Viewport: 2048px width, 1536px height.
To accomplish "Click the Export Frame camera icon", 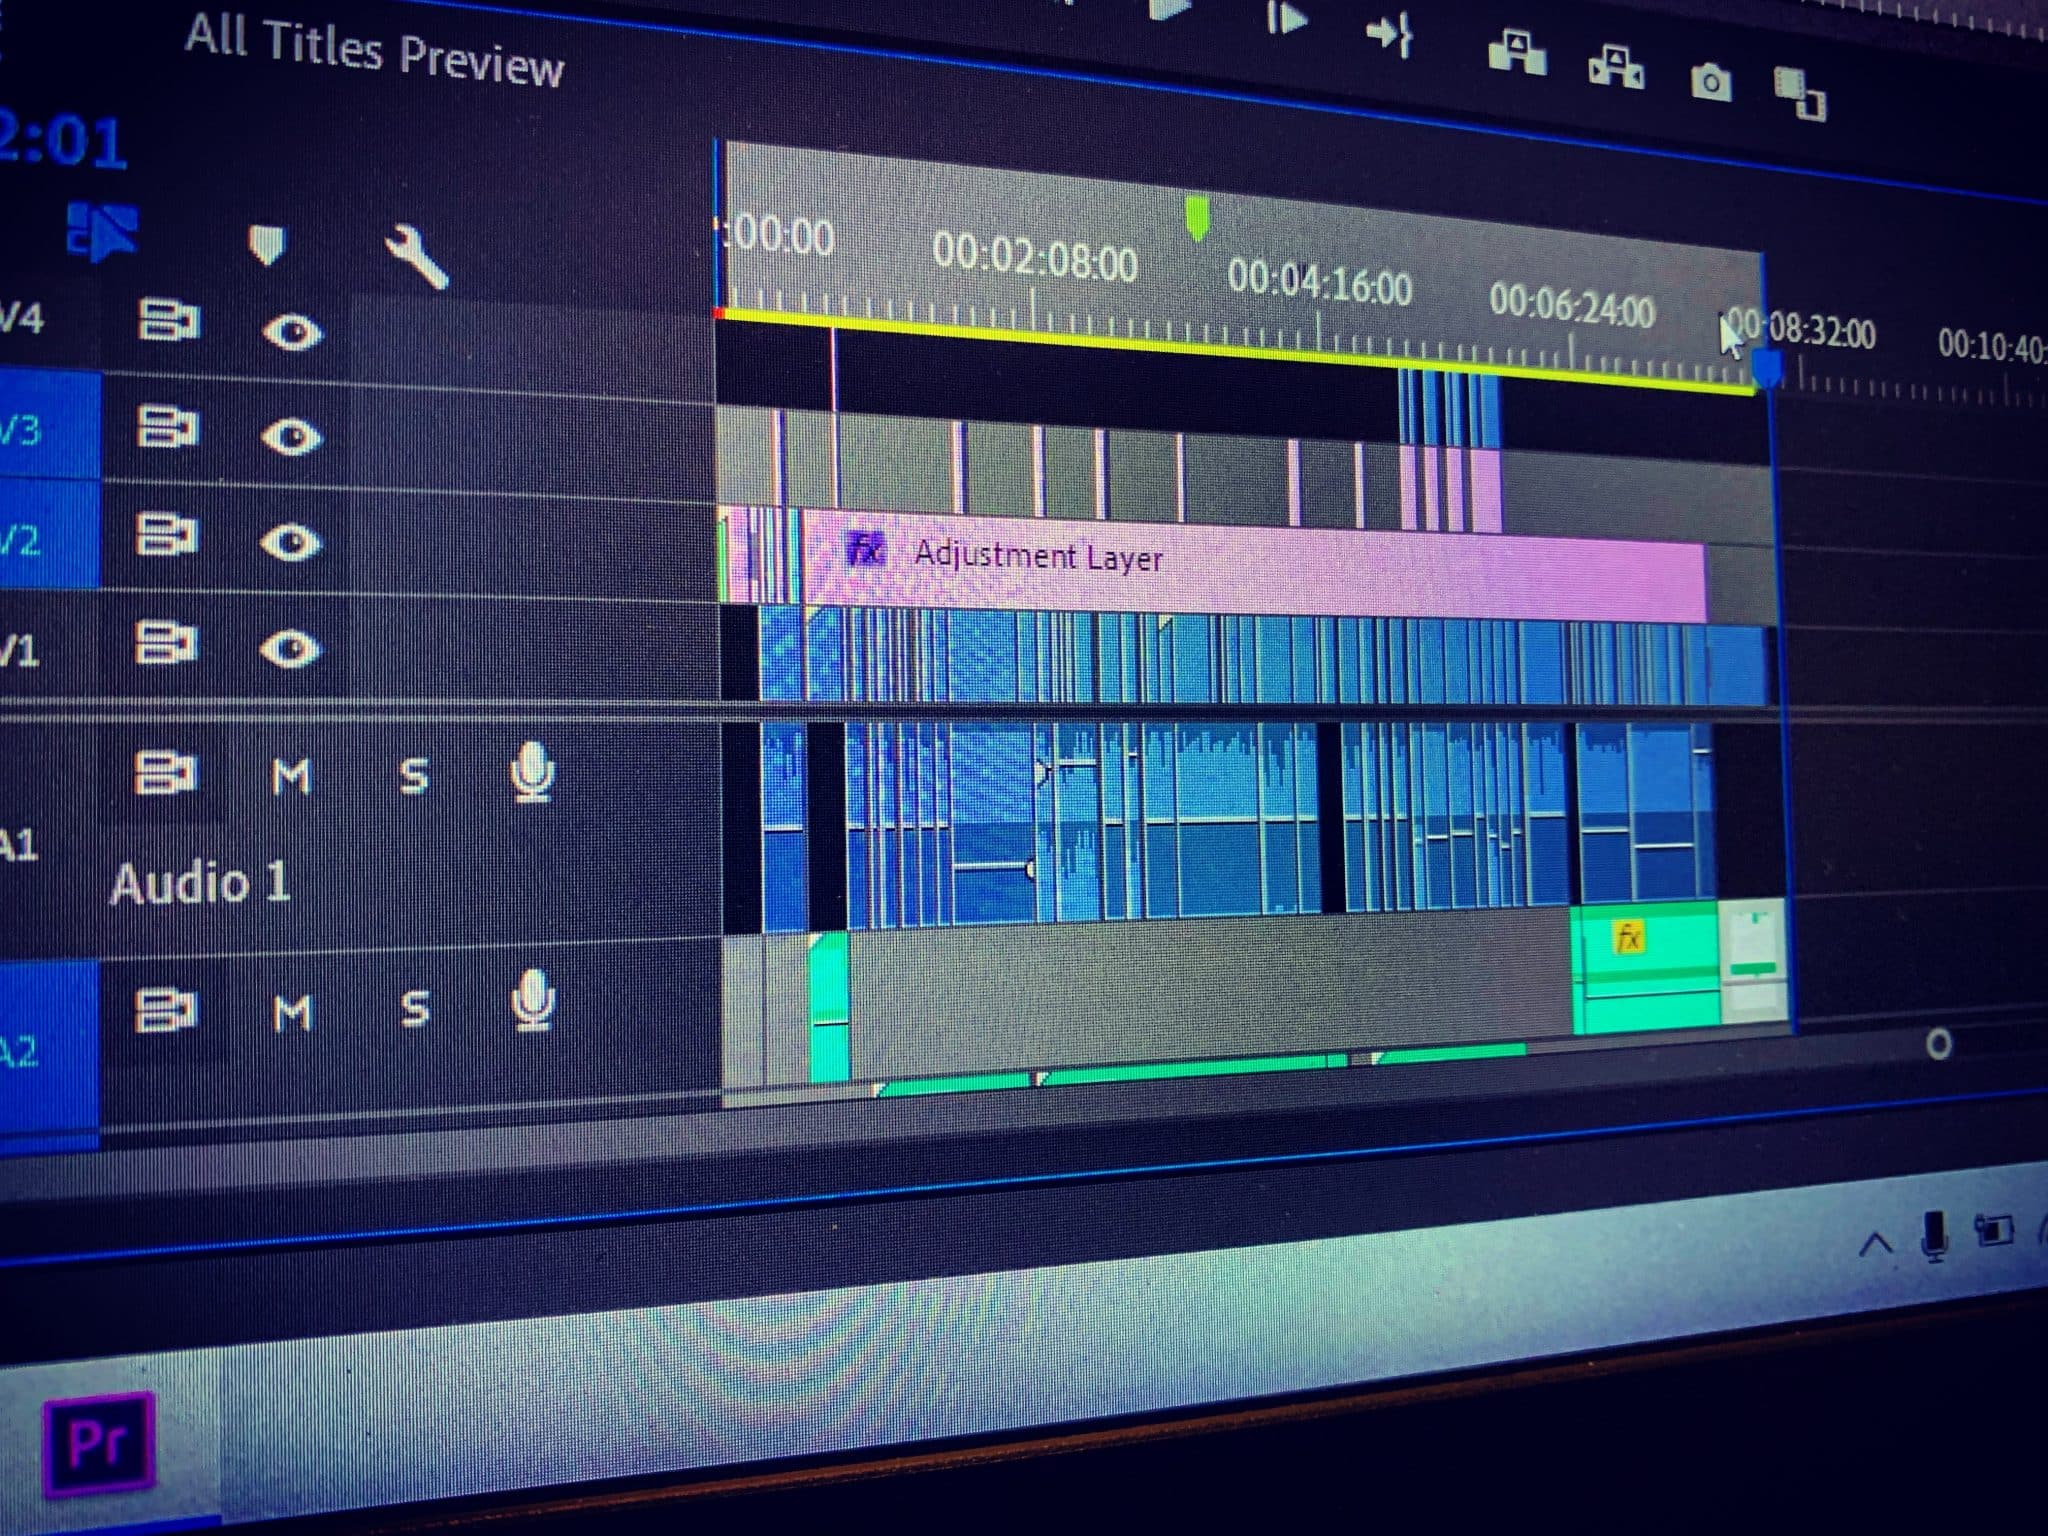I will pos(1710,81).
